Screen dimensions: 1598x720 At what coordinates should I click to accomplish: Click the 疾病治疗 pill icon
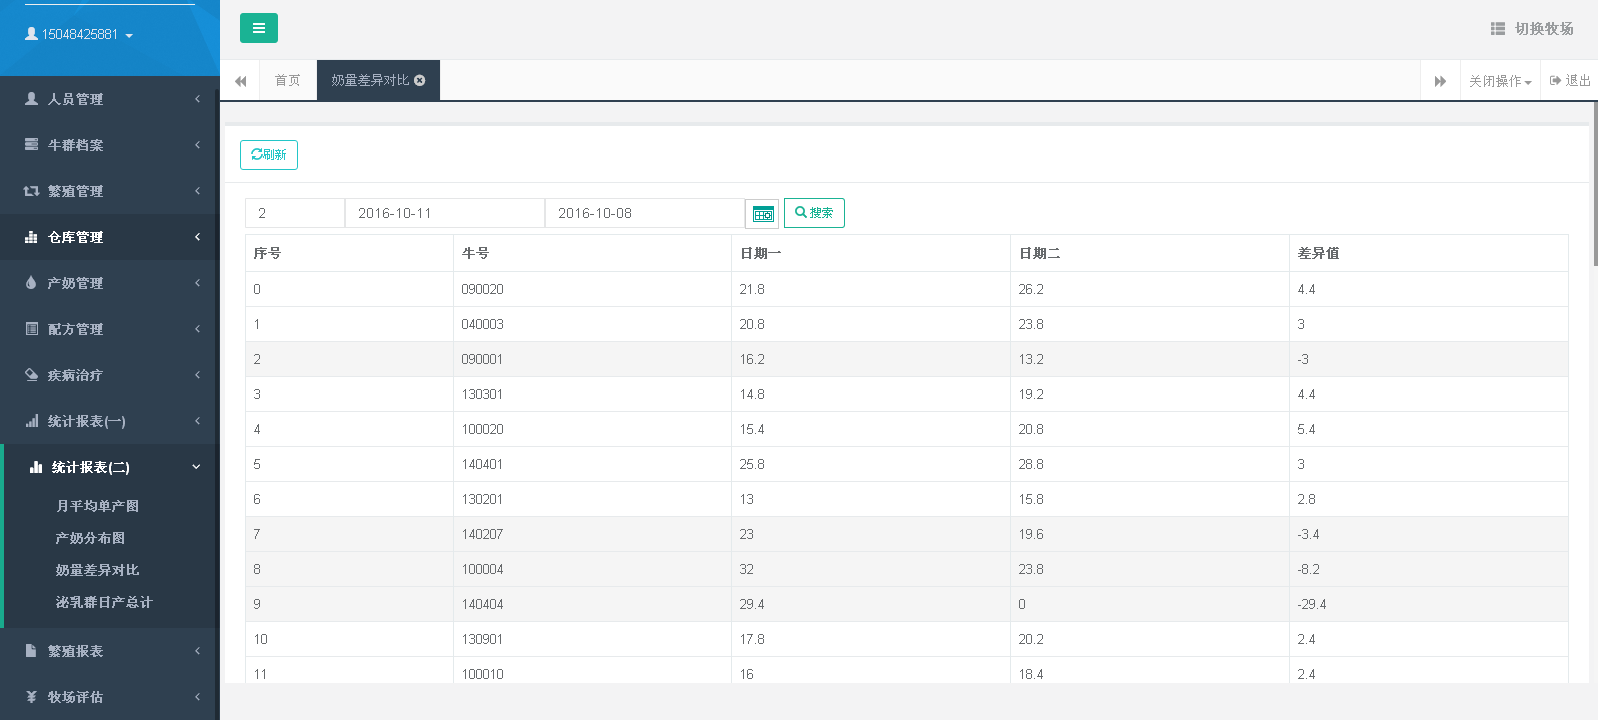(31, 375)
